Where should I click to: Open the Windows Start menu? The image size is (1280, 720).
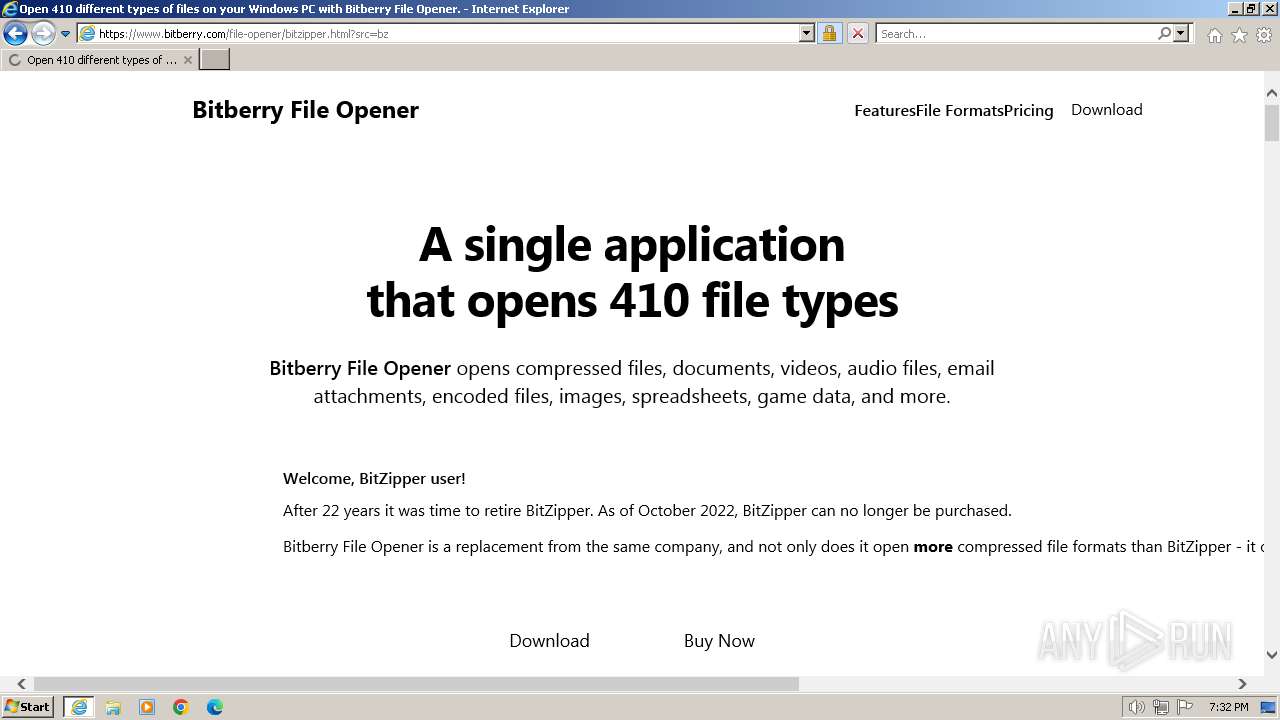coord(28,707)
